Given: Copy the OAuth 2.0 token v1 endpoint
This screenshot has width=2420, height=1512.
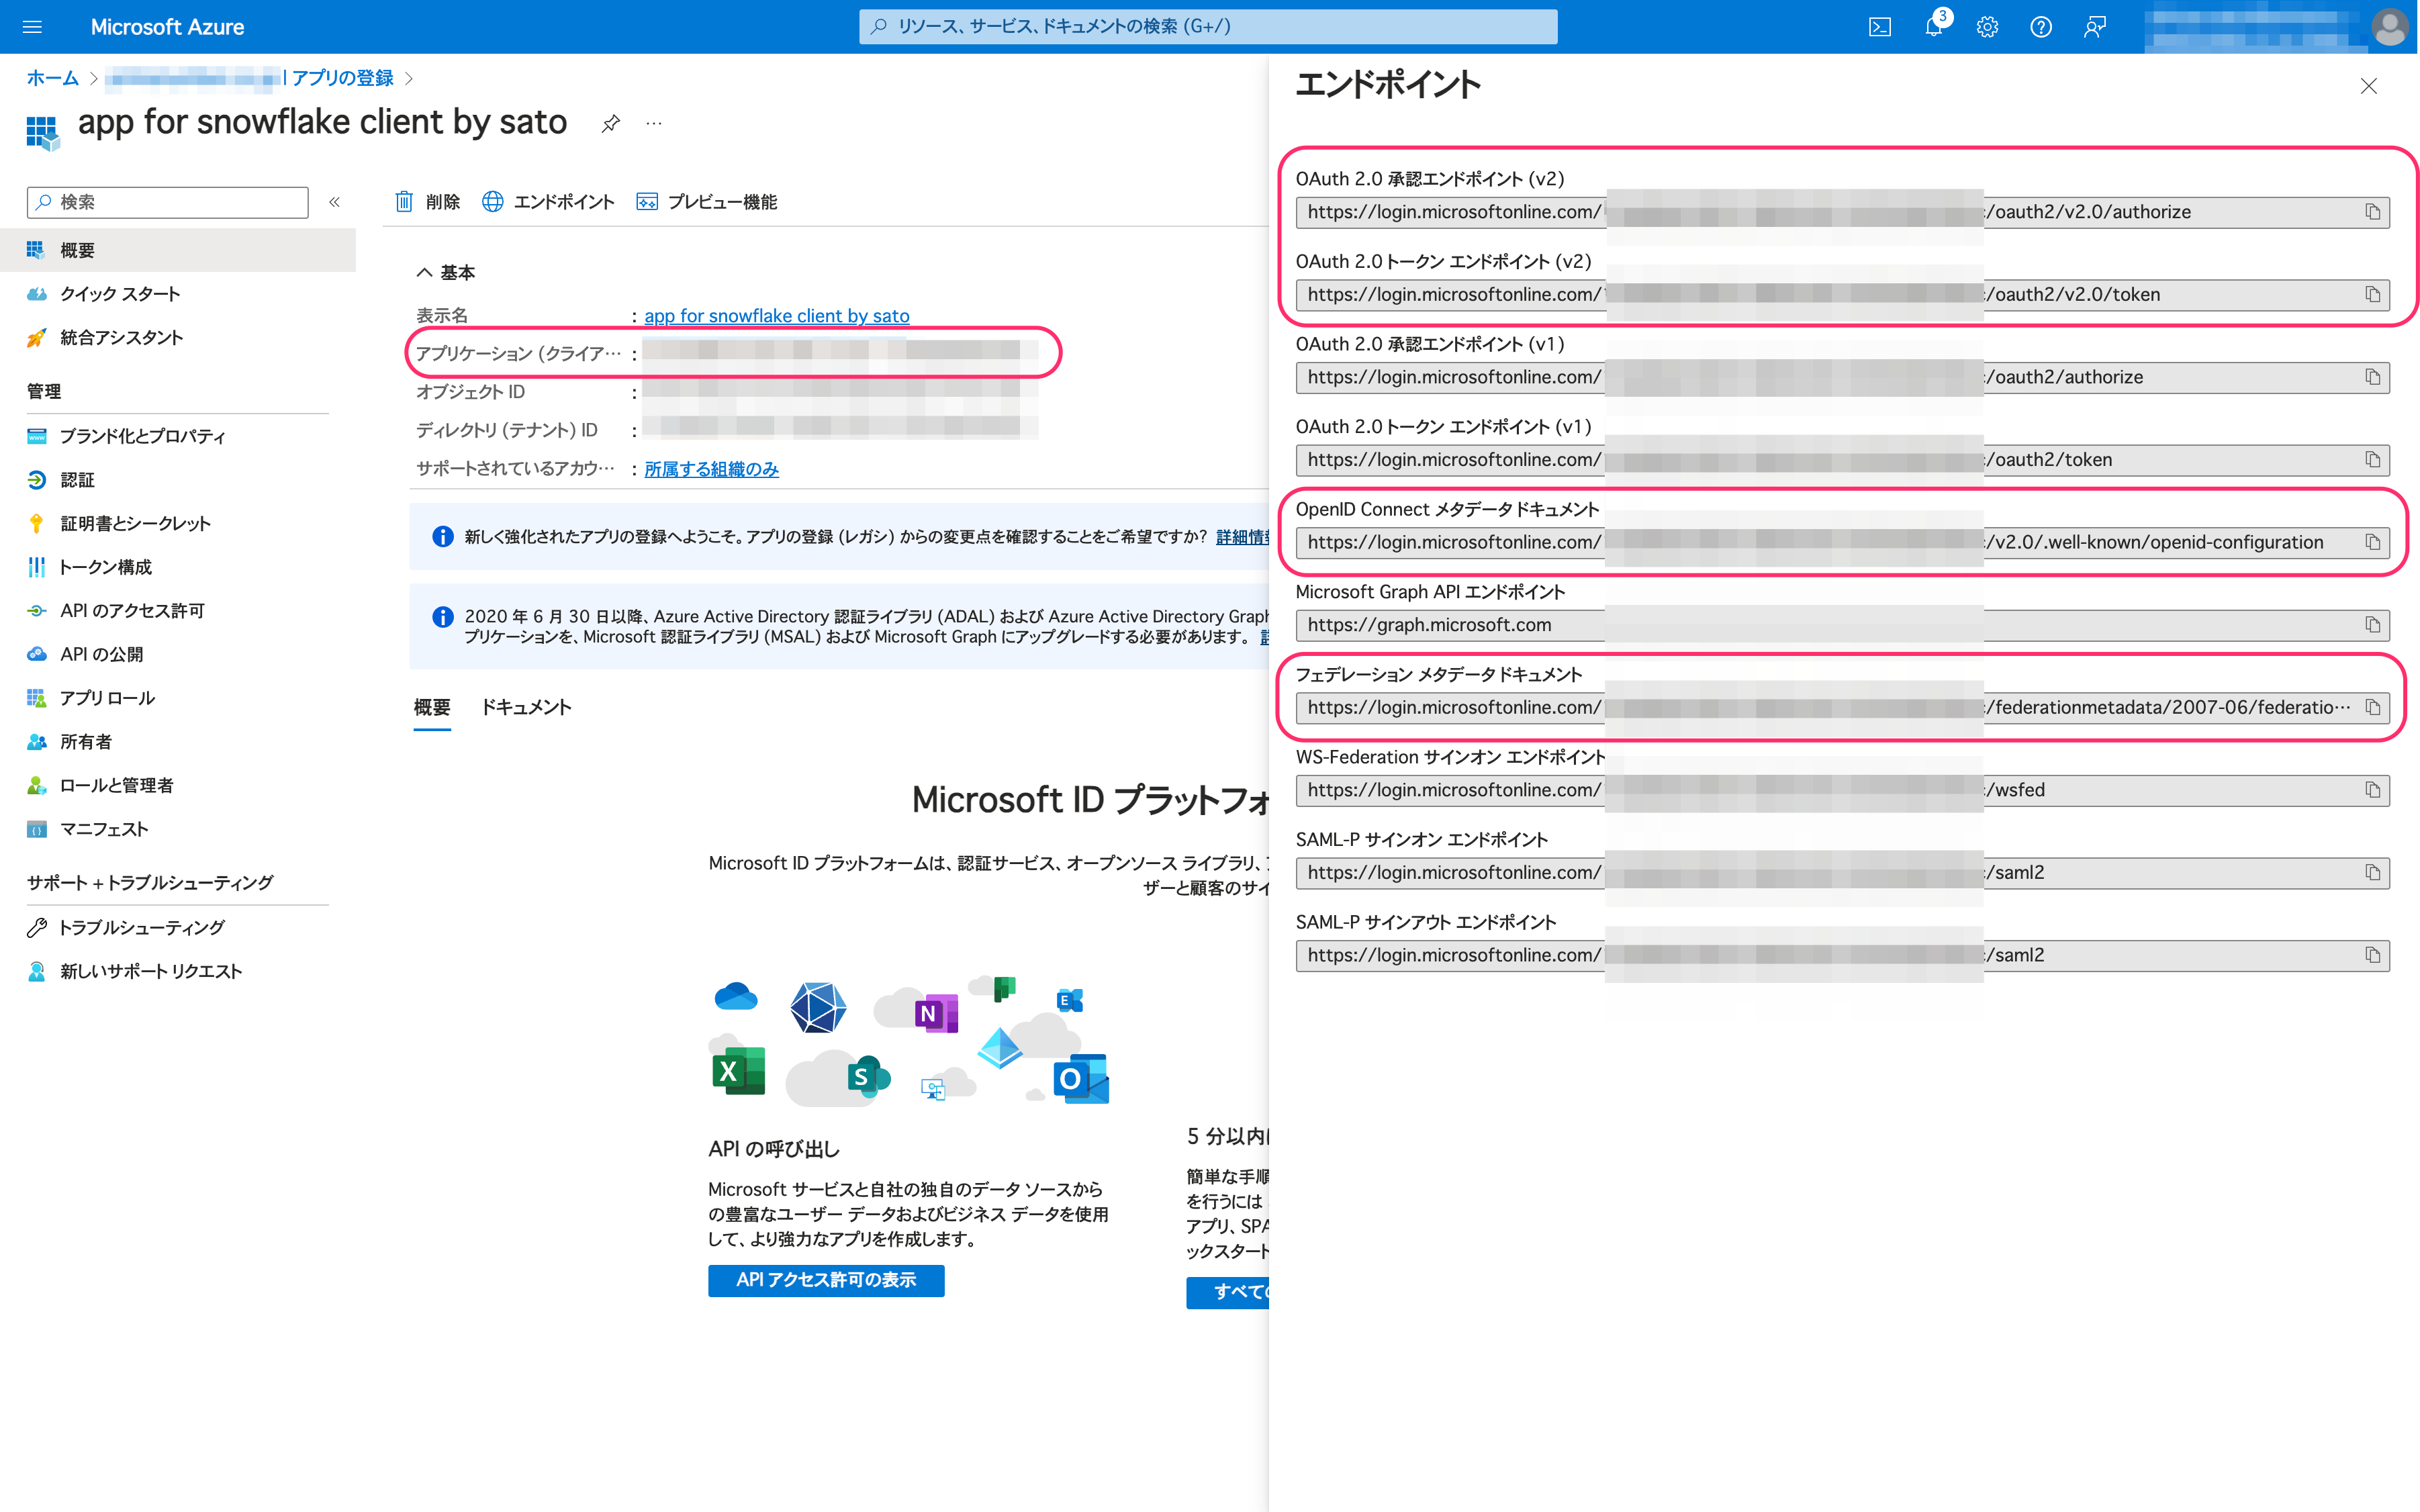Looking at the screenshot, I should (2372, 460).
